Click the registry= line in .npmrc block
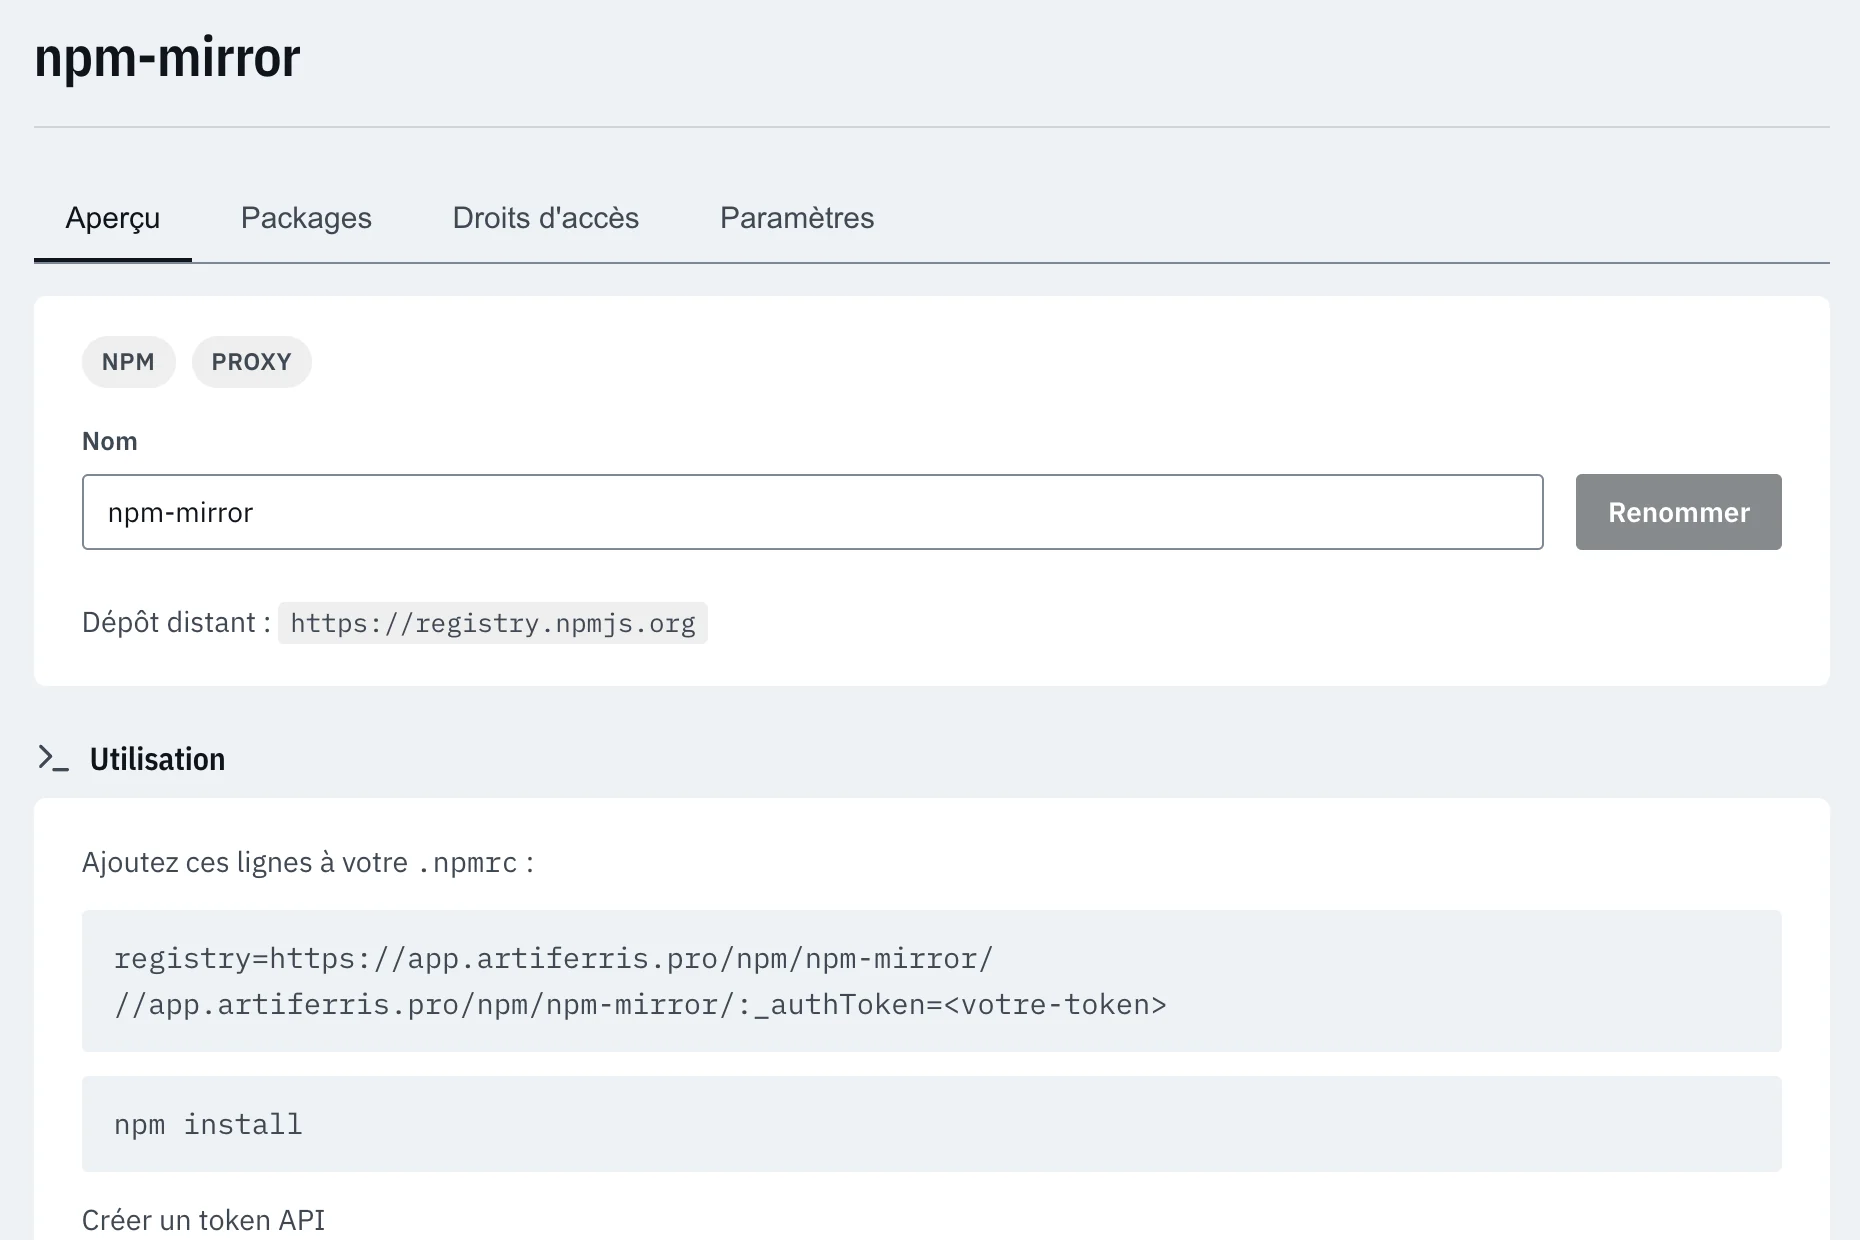The width and height of the screenshot is (1860, 1240). point(553,958)
